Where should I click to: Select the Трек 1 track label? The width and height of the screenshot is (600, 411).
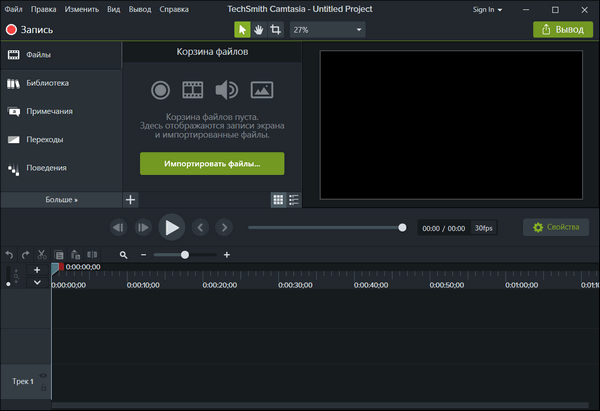click(23, 382)
